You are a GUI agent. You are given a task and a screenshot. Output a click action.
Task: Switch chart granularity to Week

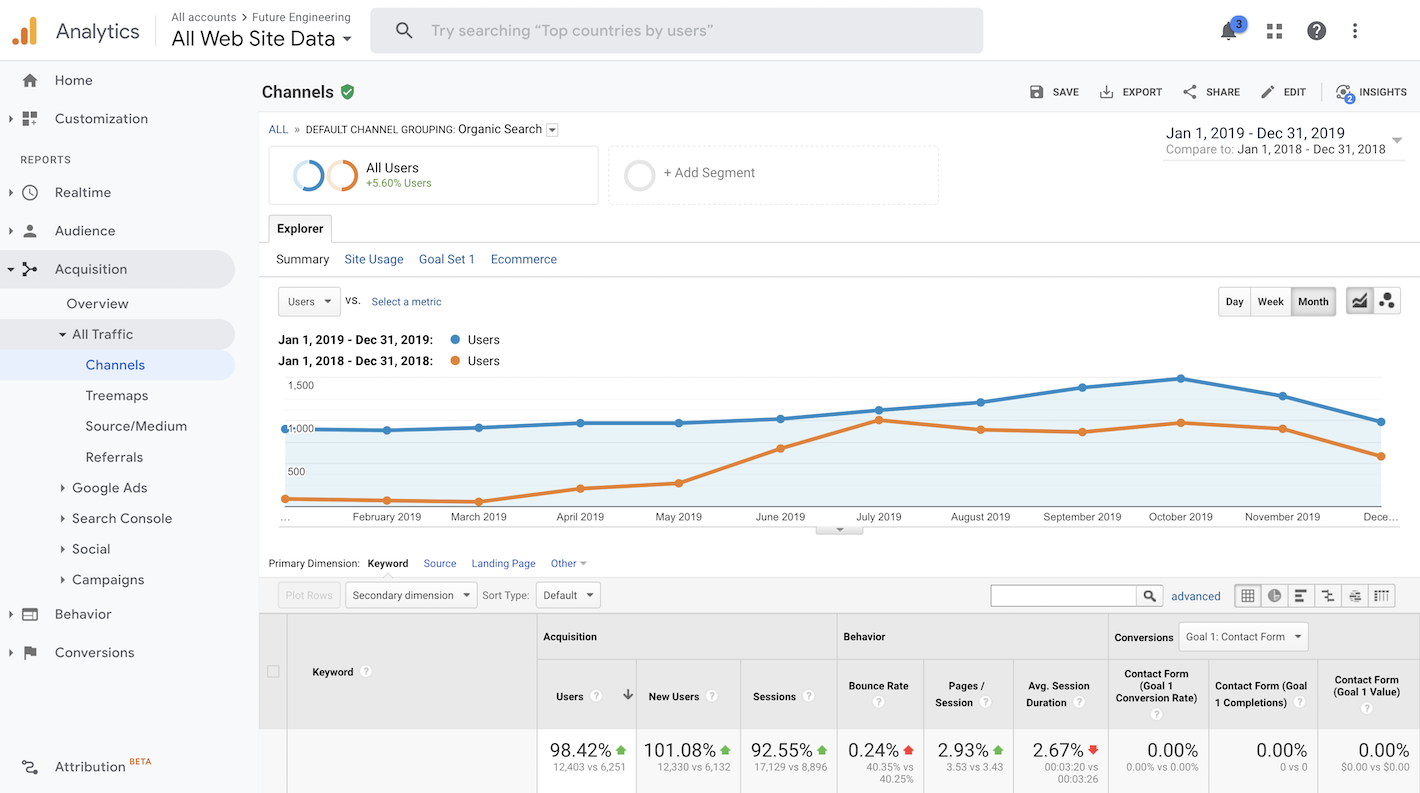pyautogui.click(x=1270, y=301)
